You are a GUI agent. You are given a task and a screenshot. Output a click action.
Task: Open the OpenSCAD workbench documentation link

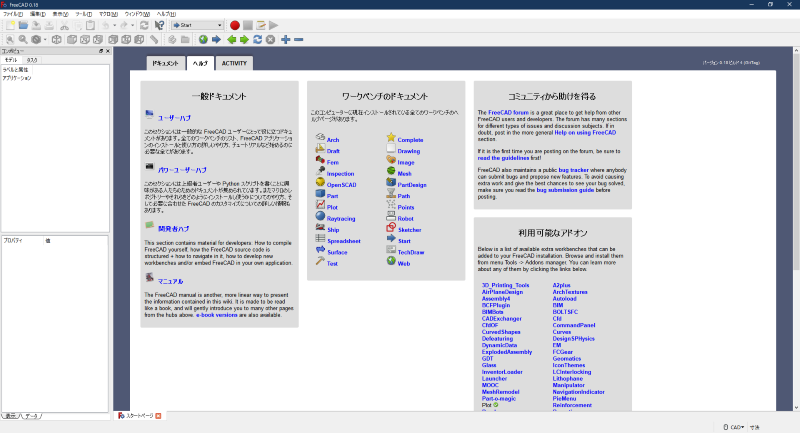tap(341, 185)
